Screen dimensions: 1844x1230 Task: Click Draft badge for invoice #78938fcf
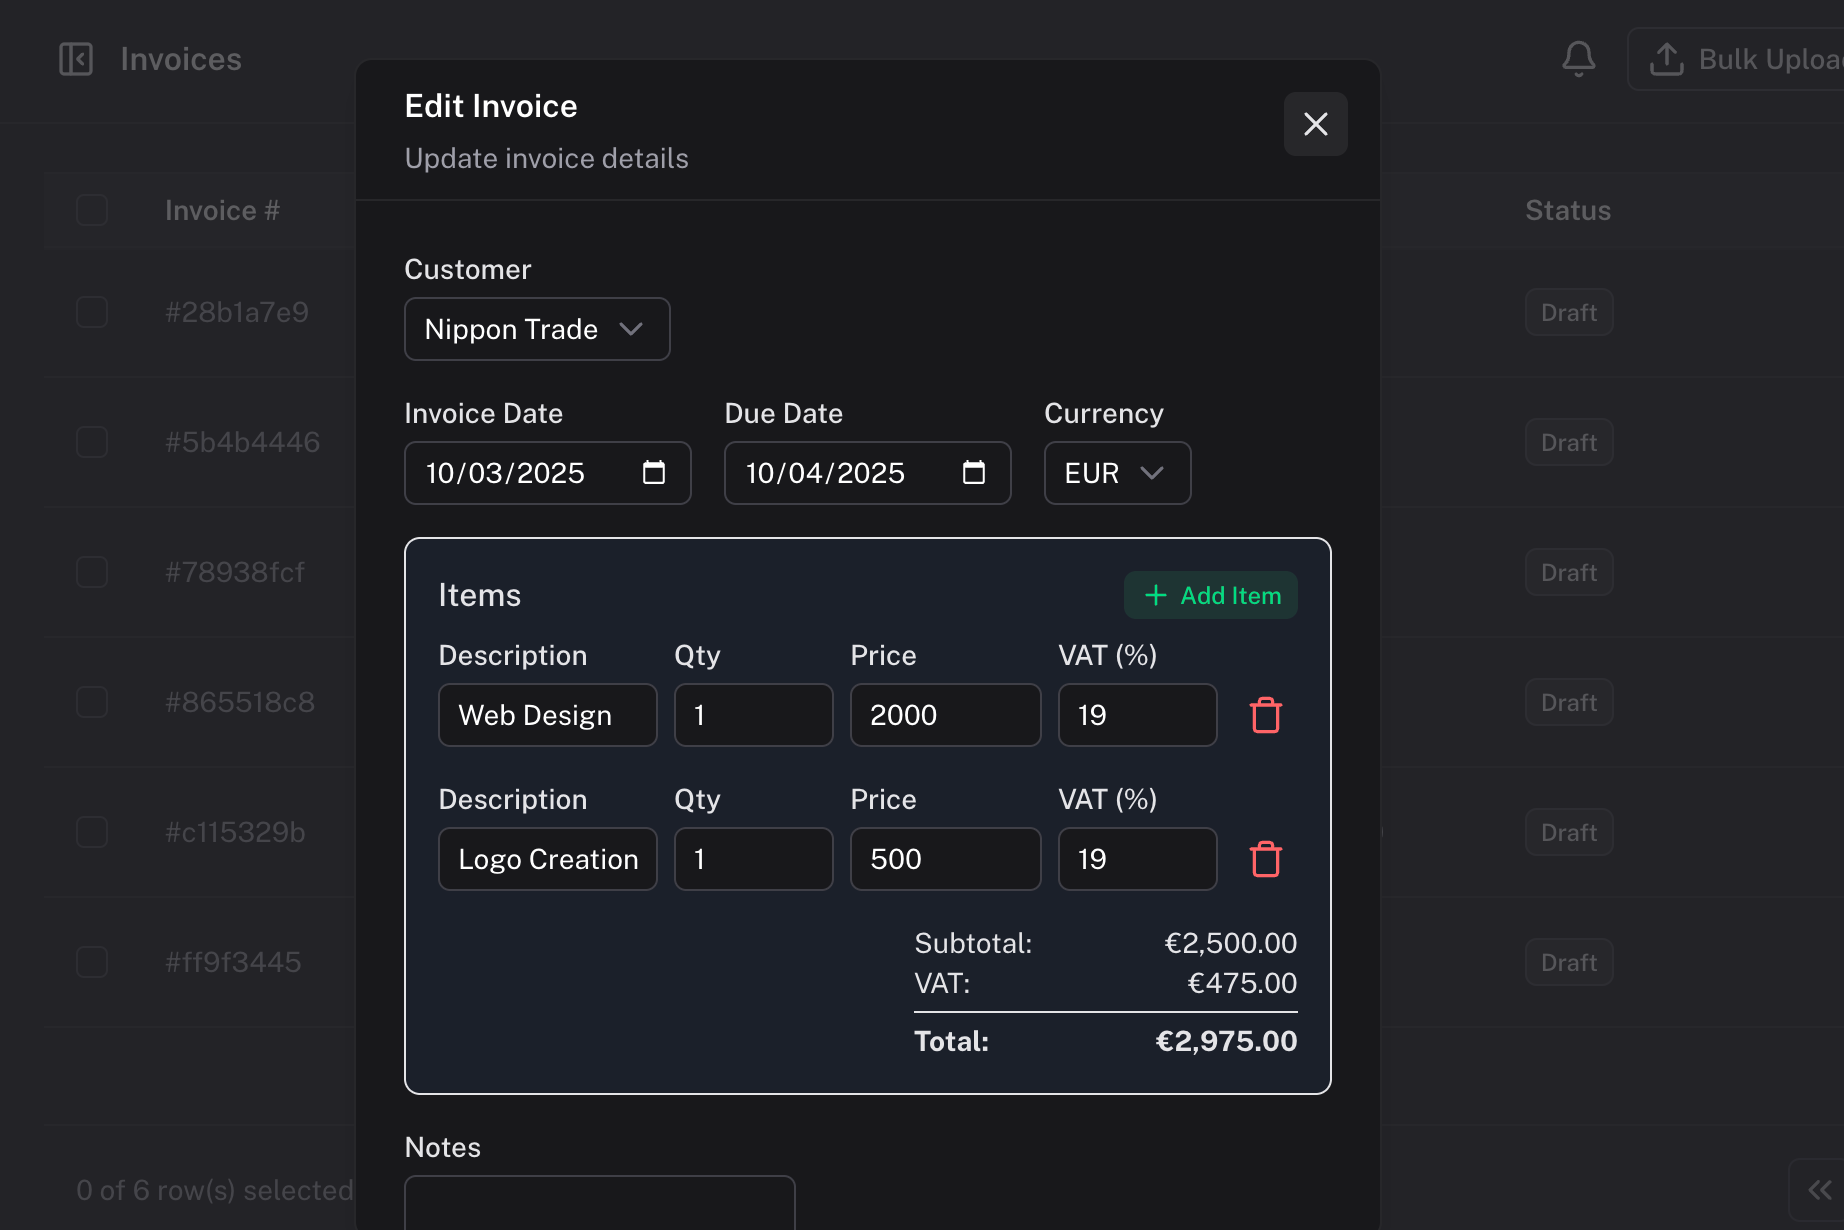coord(1569,572)
